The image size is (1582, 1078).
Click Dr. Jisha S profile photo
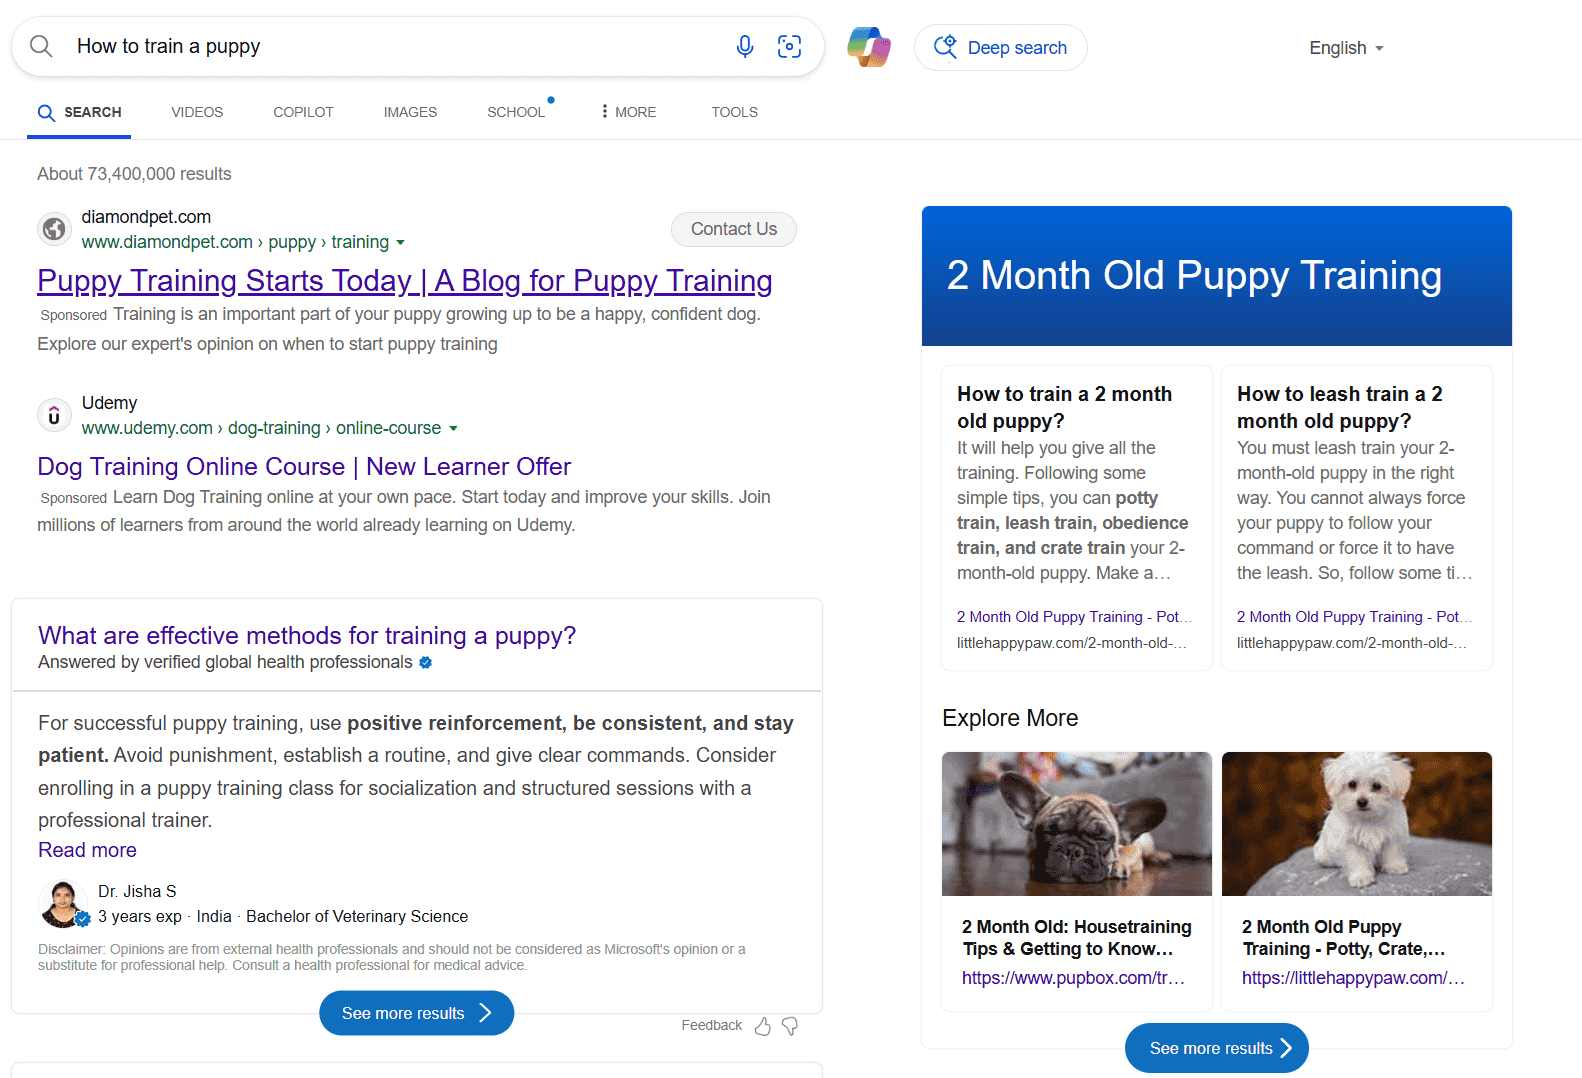point(63,903)
